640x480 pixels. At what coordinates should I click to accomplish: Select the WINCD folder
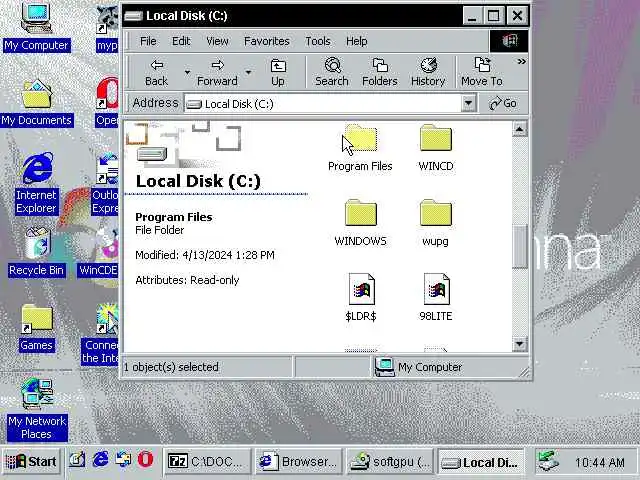(x=436, y=148)
